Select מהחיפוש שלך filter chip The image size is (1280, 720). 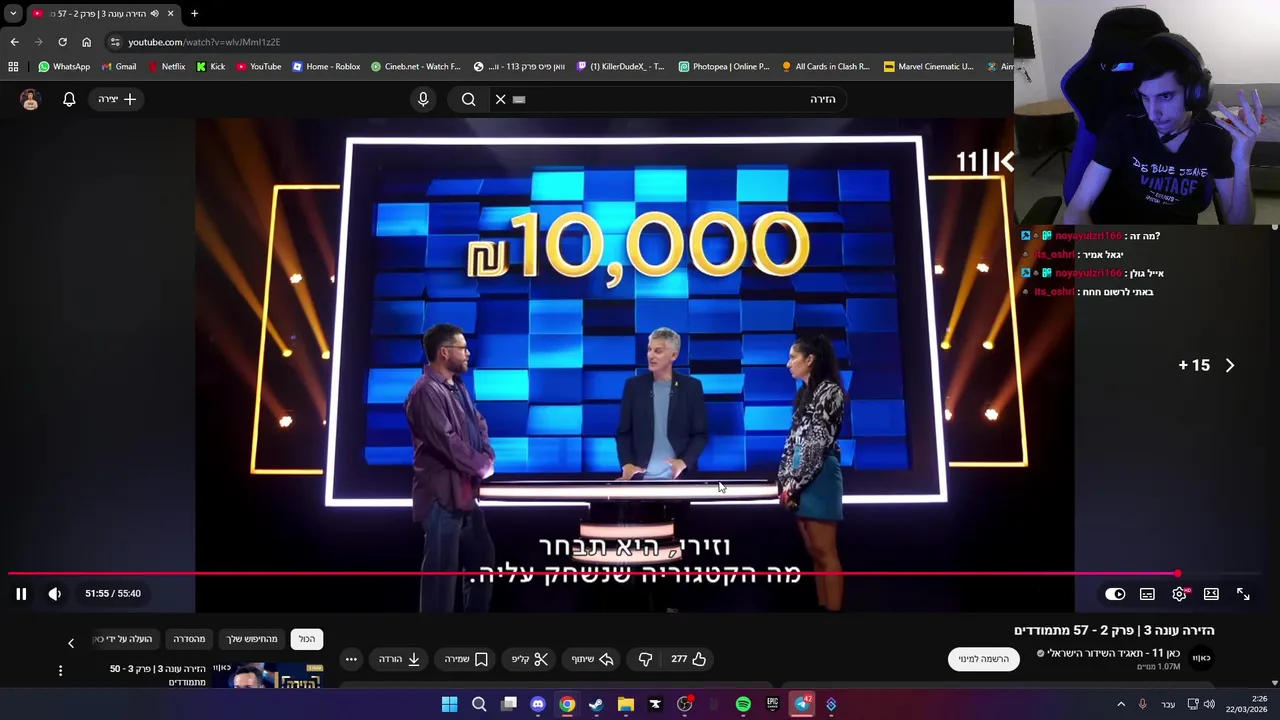pos(252,639)
